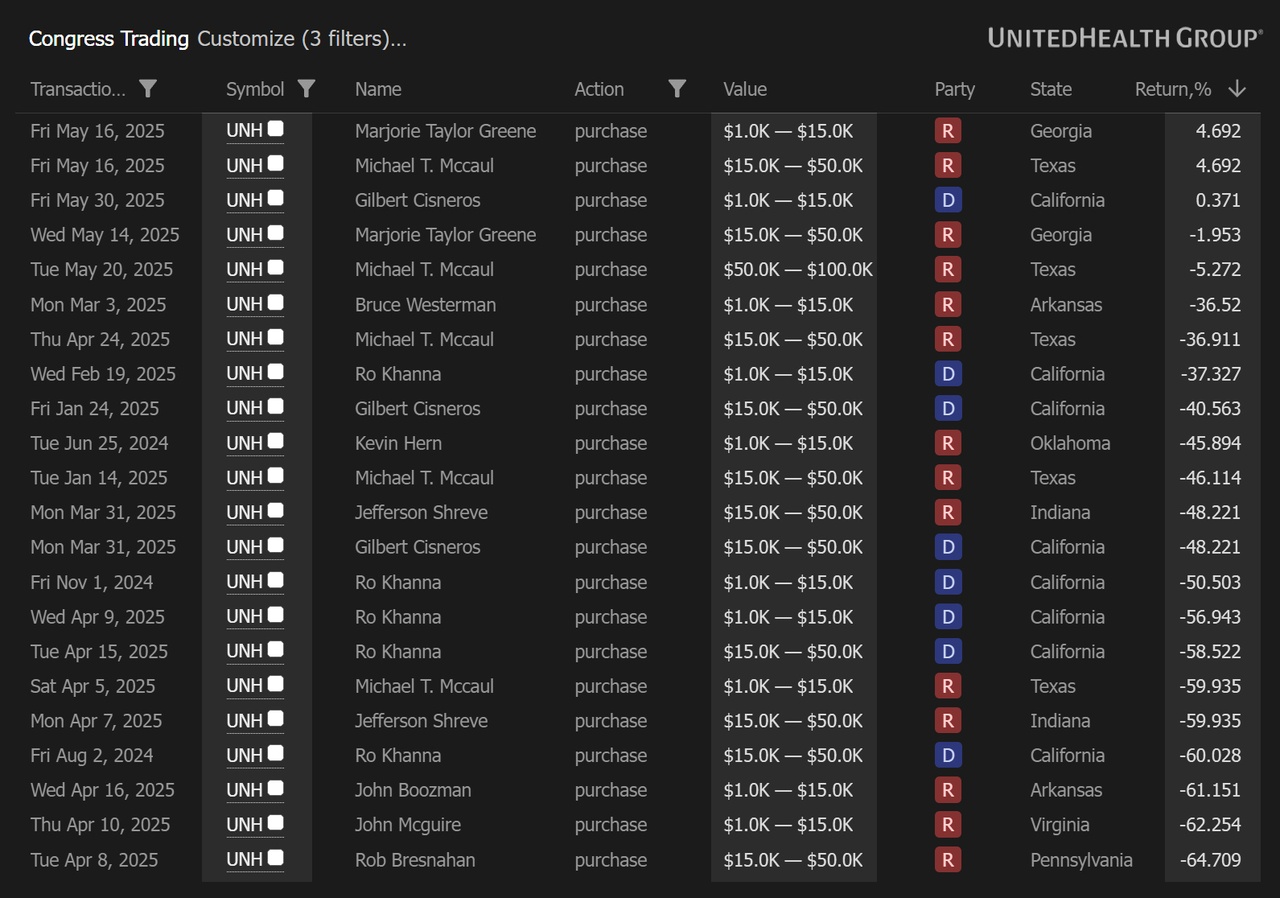This screenshot has width=1280, height=898.
Task: Click the white square icon beside UNH in Kevin Hern row
Action: pyautogui.click(x=275, y=441)
